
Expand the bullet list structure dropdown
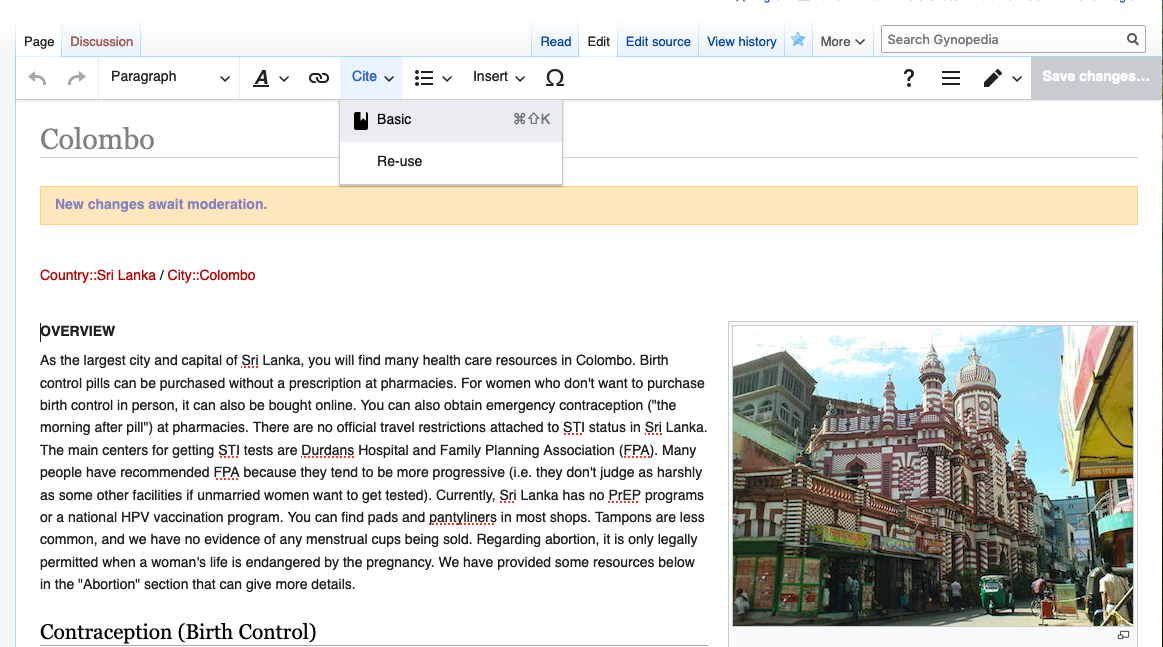pos(433,78)
